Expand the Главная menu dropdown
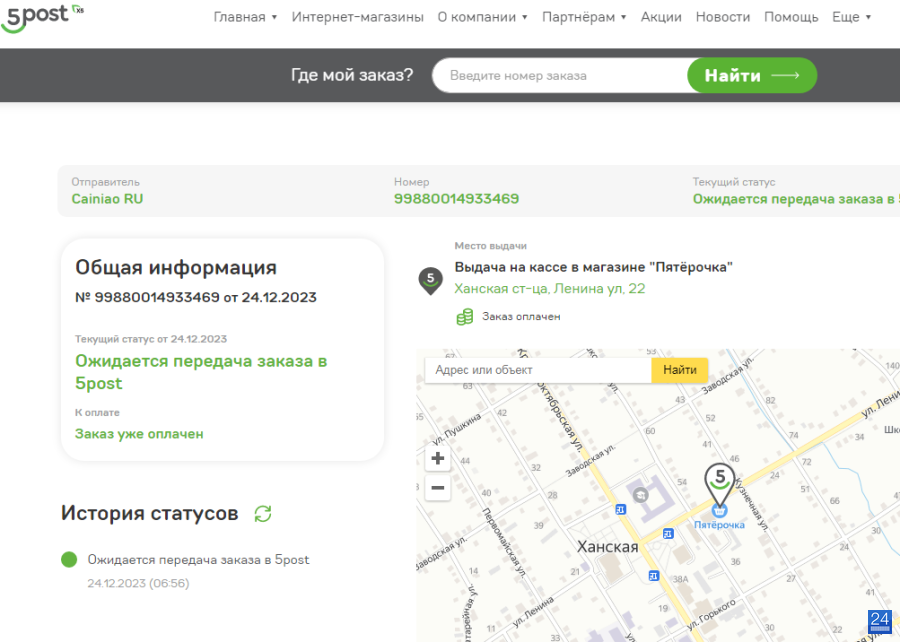This screenshot has height=642, width=900. point(245,17)
